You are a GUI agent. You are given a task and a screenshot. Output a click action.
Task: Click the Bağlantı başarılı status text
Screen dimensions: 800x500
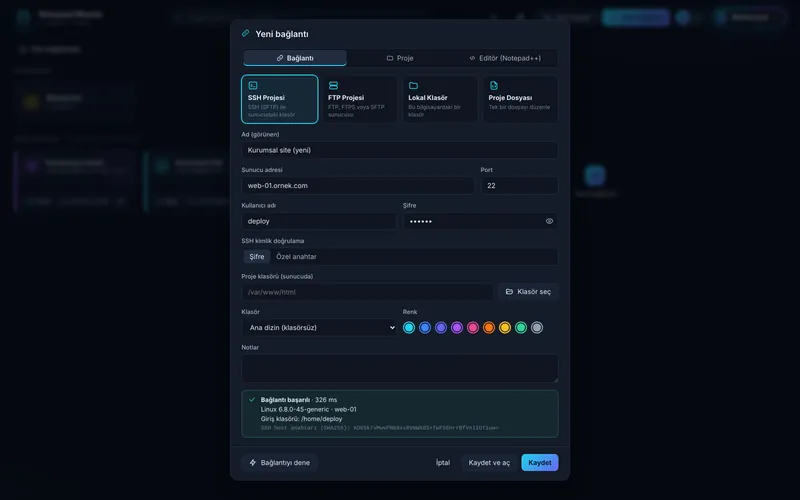point(285,400)
